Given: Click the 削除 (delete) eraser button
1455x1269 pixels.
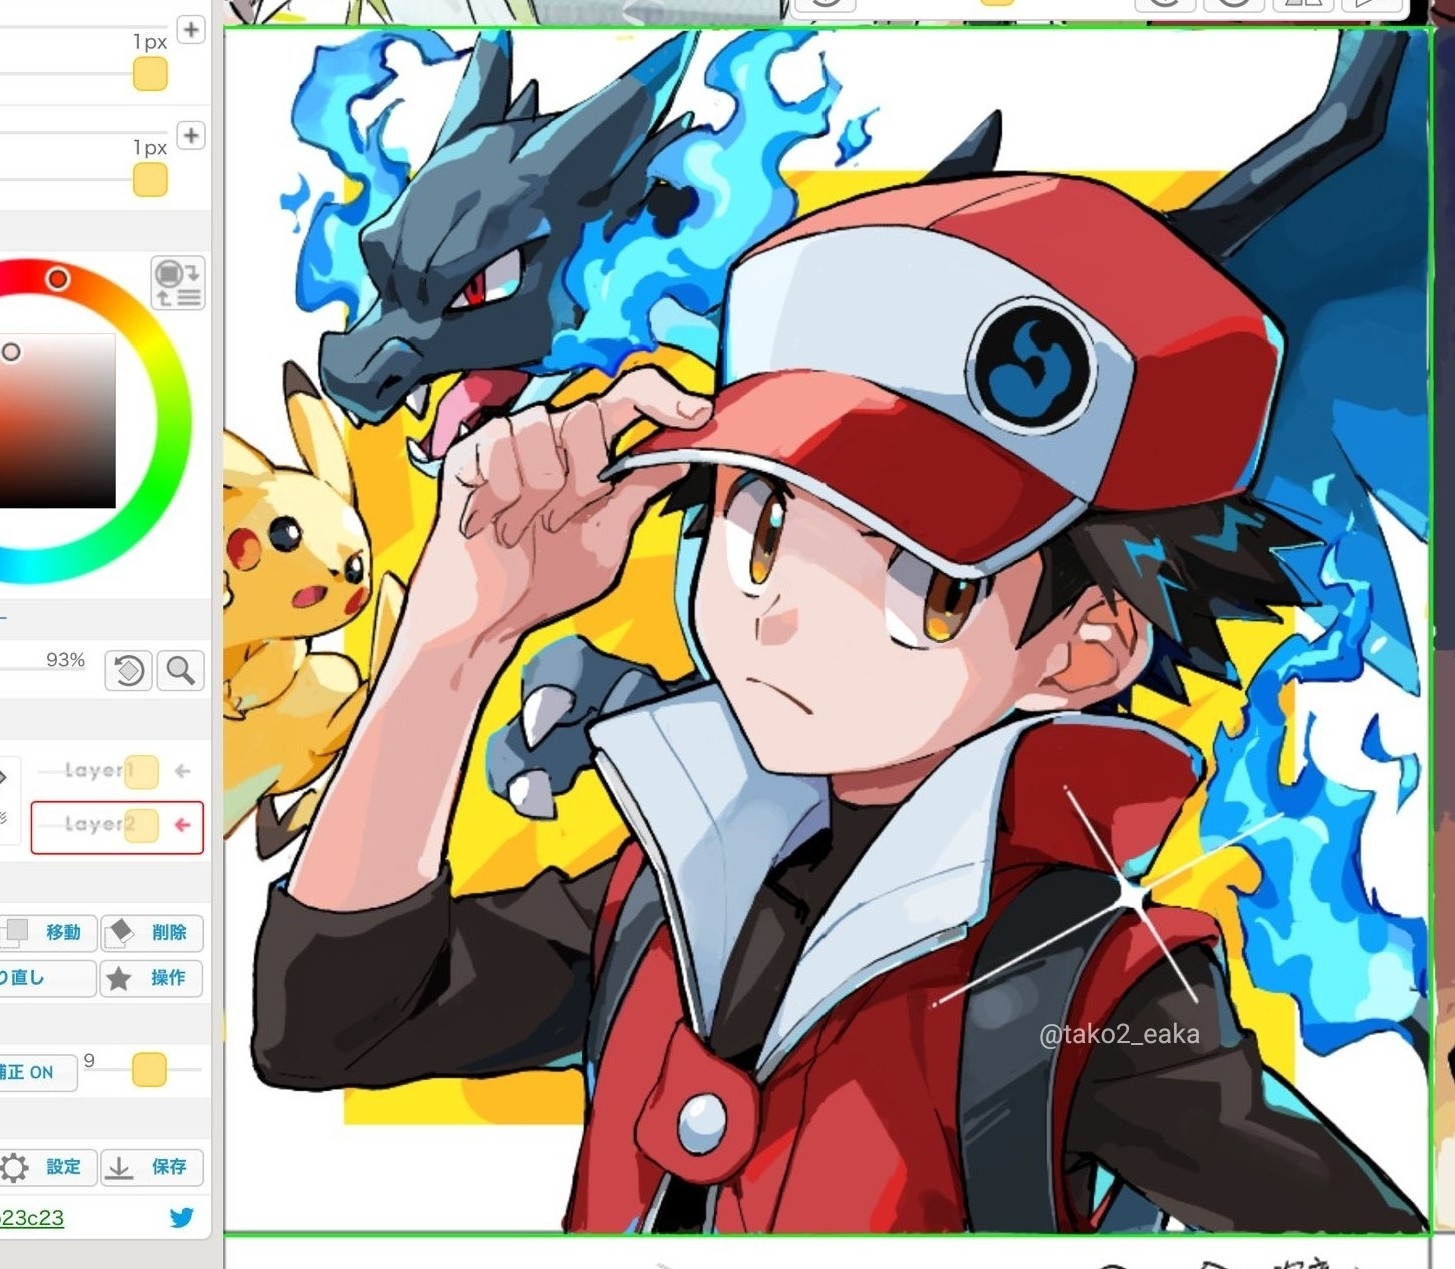Looking at the screenshot, I should click(x=152, y=932).
